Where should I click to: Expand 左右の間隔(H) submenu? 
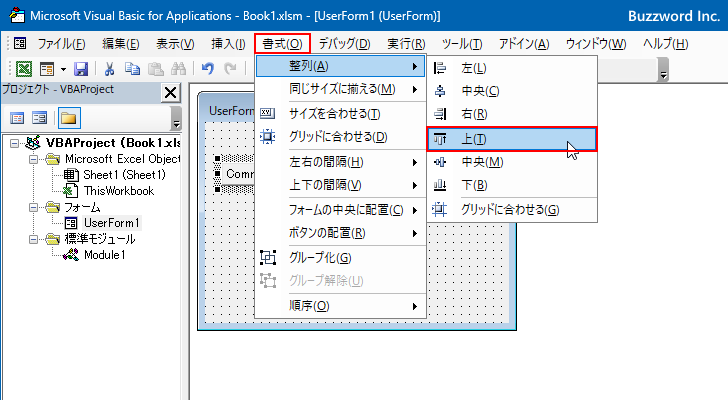pyautogui.click(x=340, y=162)
